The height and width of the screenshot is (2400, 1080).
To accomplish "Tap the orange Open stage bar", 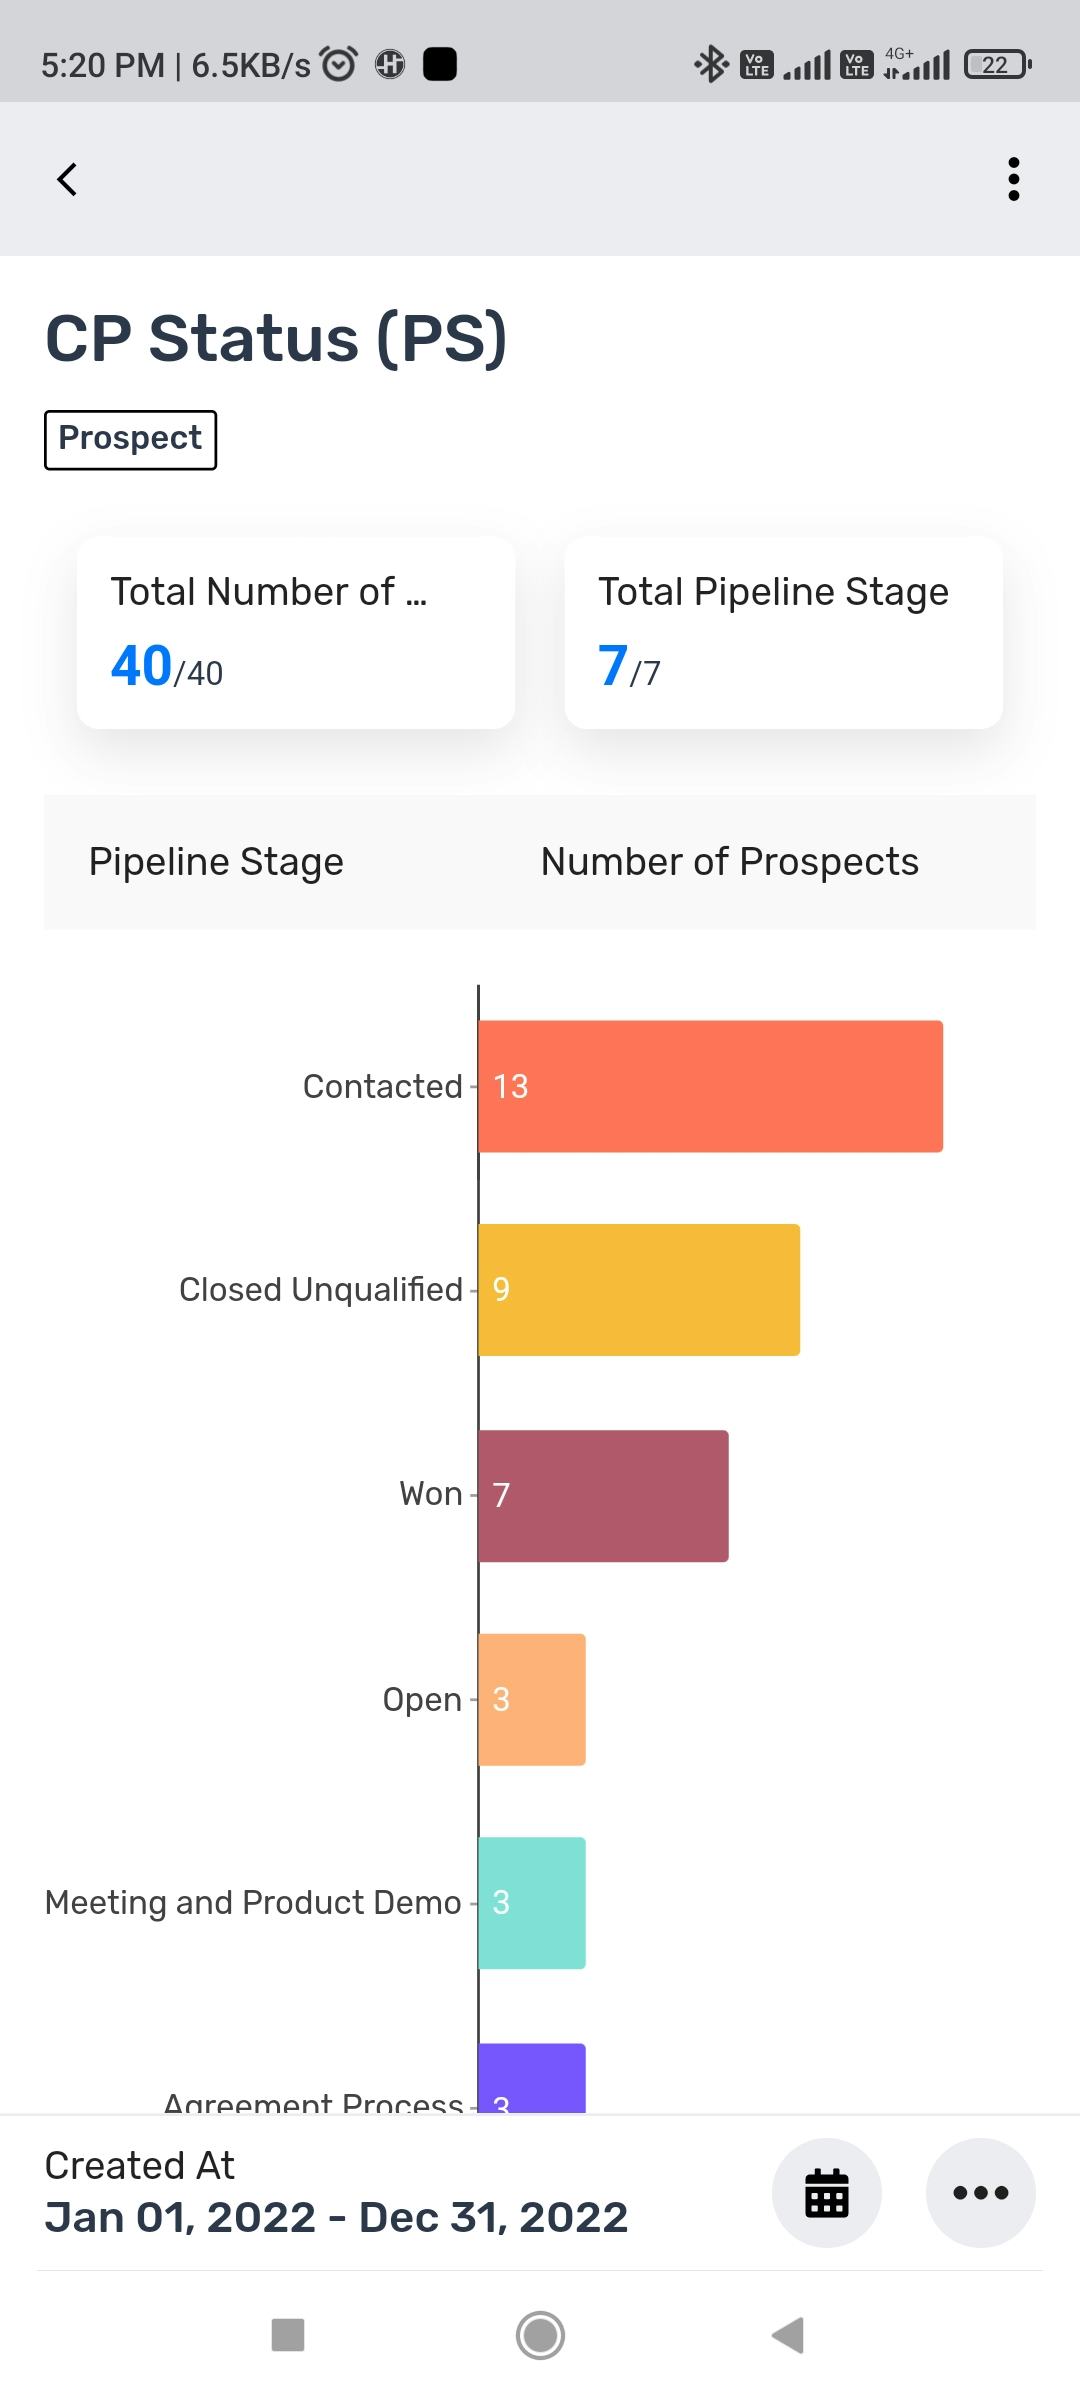I will pos(532,1700).
